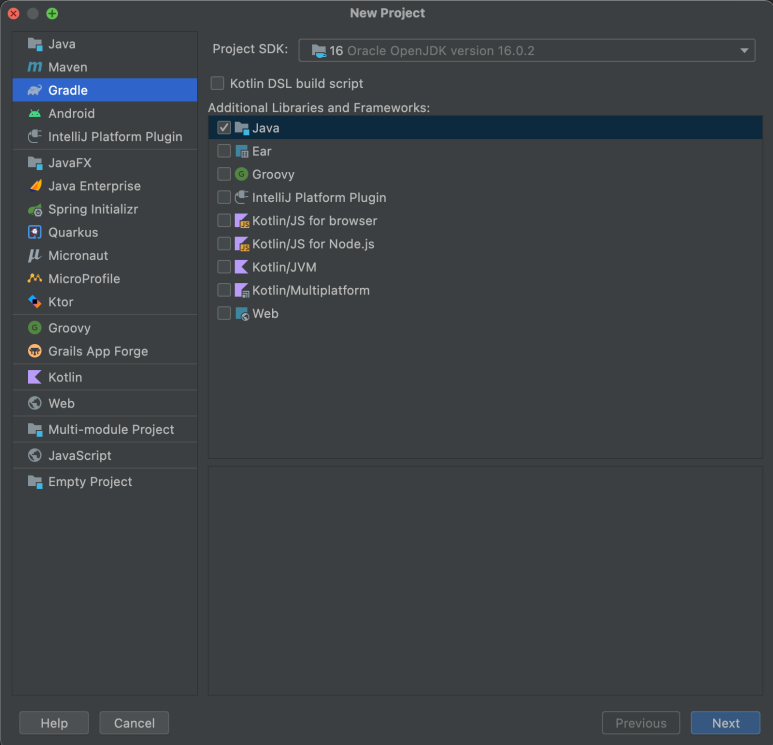Screen dimensions: 773x745
Task: Select Quarkus project type label
Action: click(73, 232)
